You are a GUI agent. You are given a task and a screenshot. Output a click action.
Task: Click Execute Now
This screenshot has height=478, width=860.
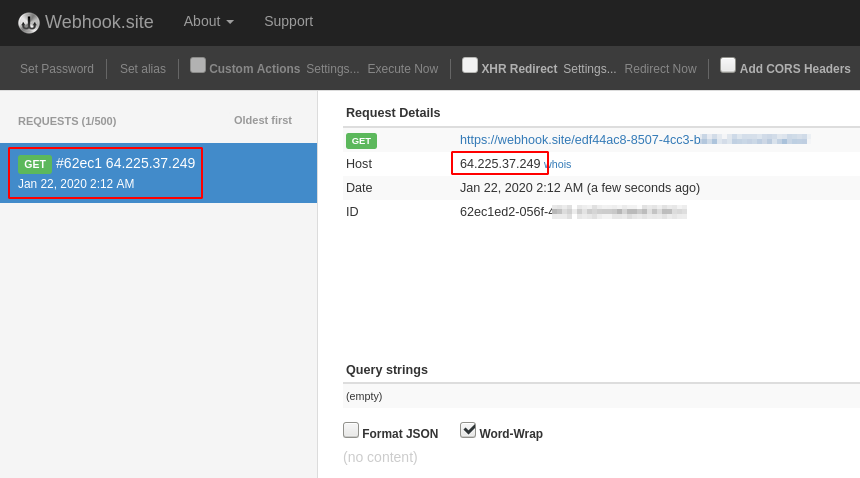pyautogui.click(x=403, y=69)
